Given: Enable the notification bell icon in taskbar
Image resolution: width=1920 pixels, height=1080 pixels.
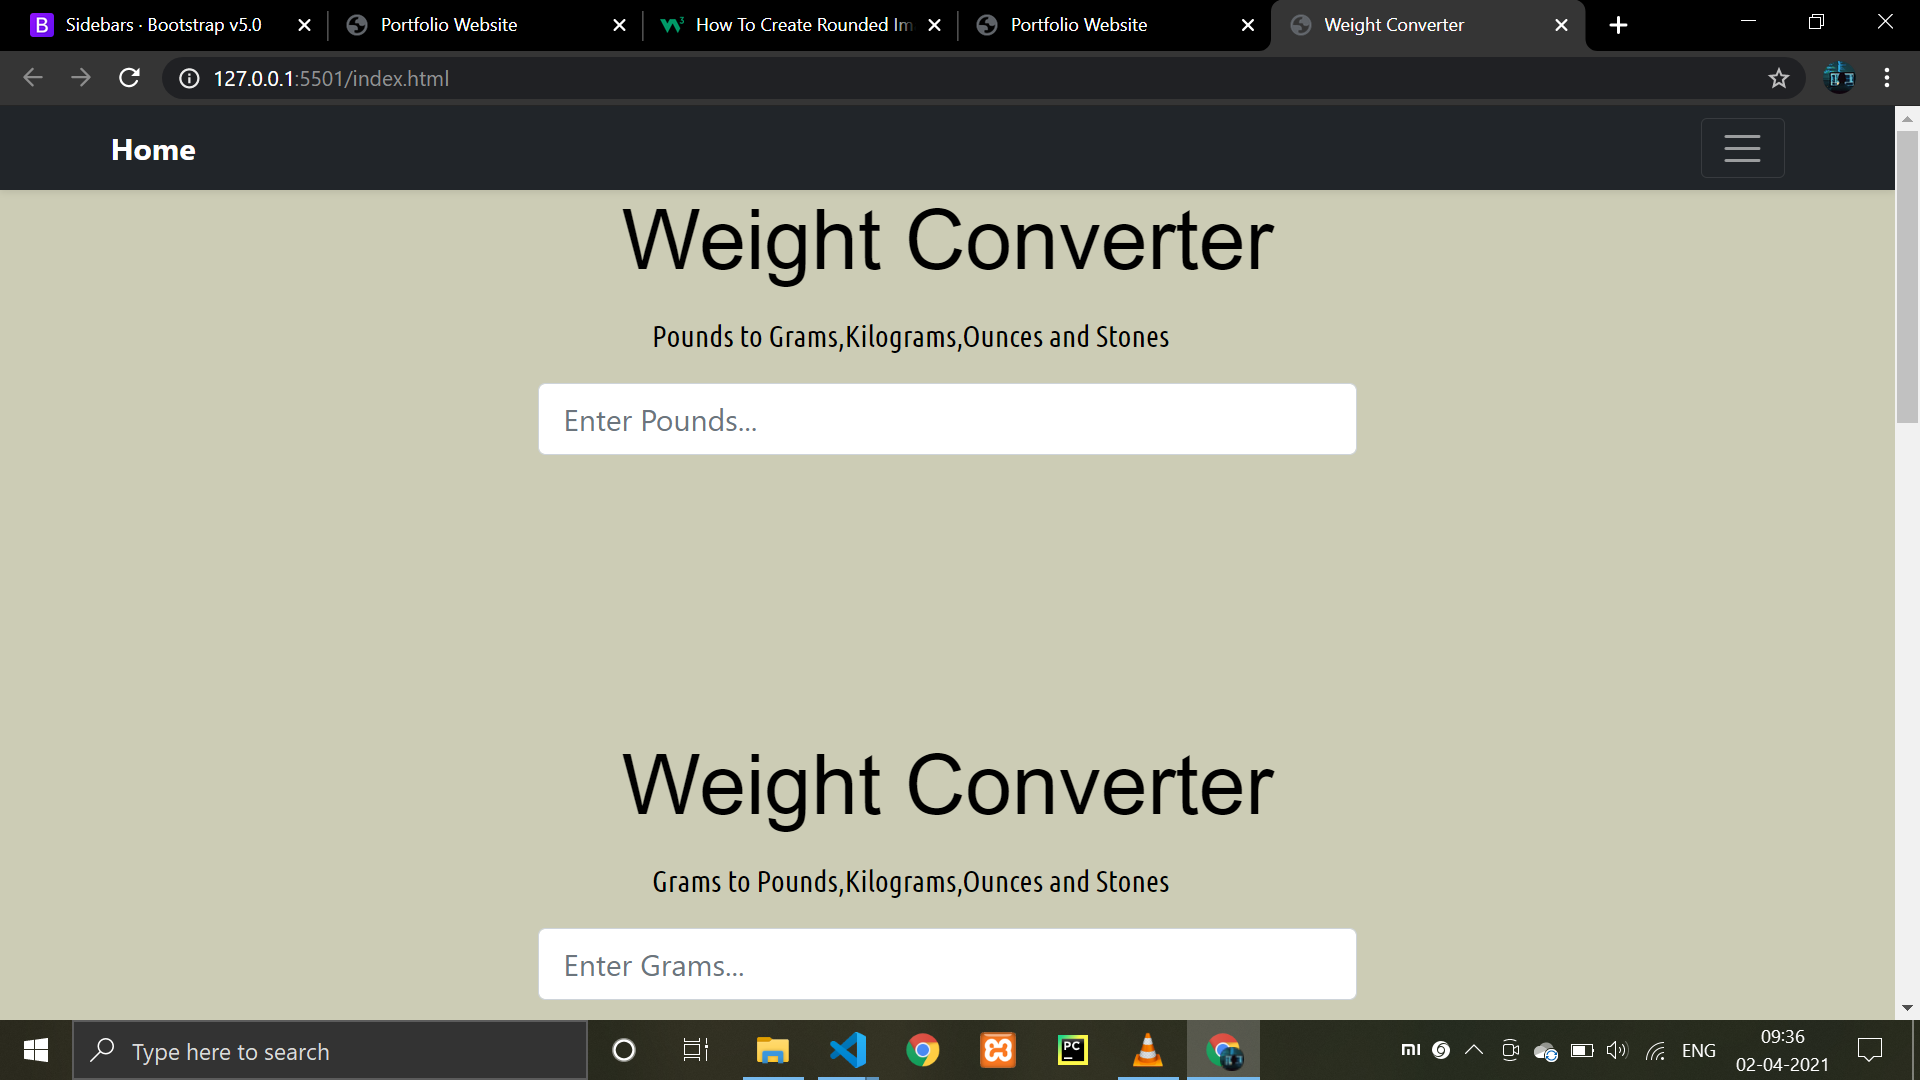Looking at the screenshot, I should (x=1870, y=1051).
